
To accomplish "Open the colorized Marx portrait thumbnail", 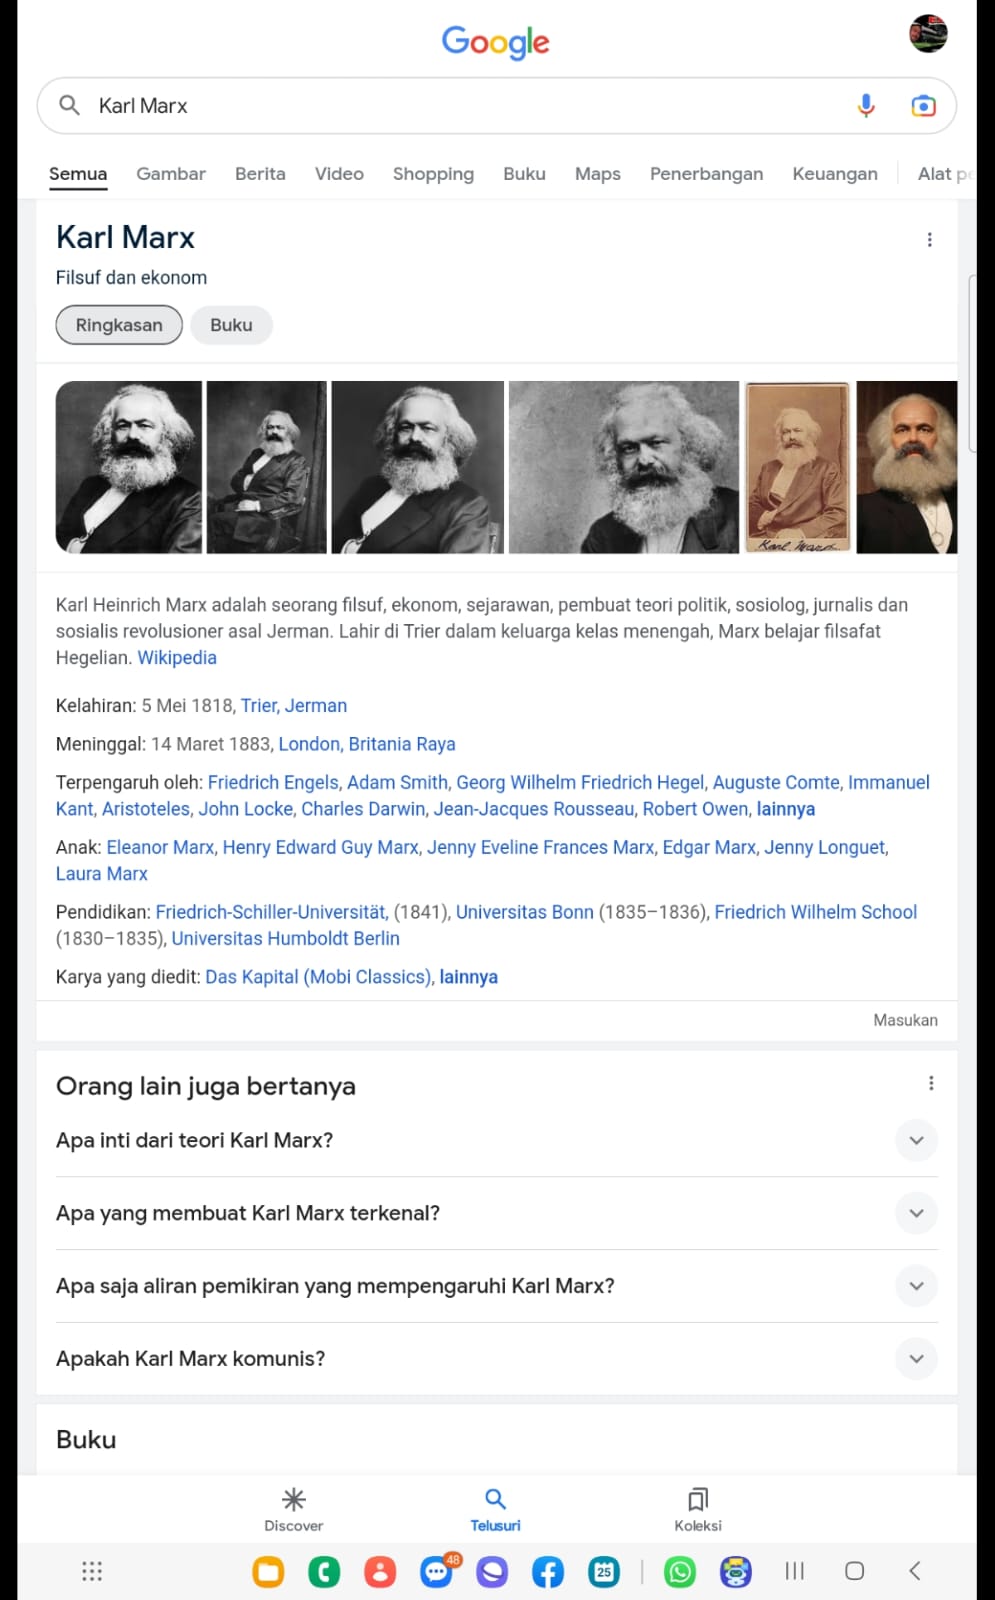I will click(907, 467).
